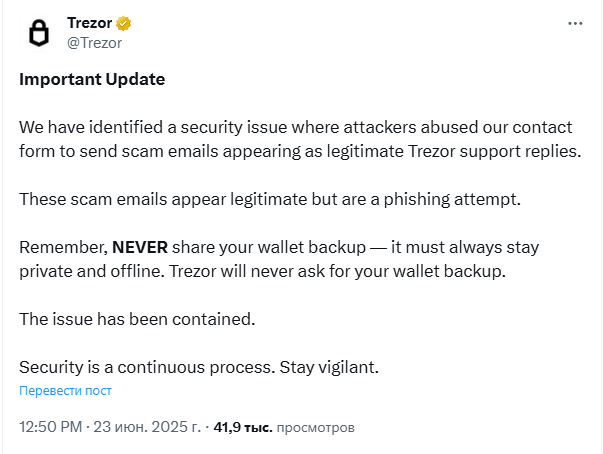The height and width of the screenshot is (454, 603).
Task: Click the words "phishing attempt"
Action: tap(452, 200)
